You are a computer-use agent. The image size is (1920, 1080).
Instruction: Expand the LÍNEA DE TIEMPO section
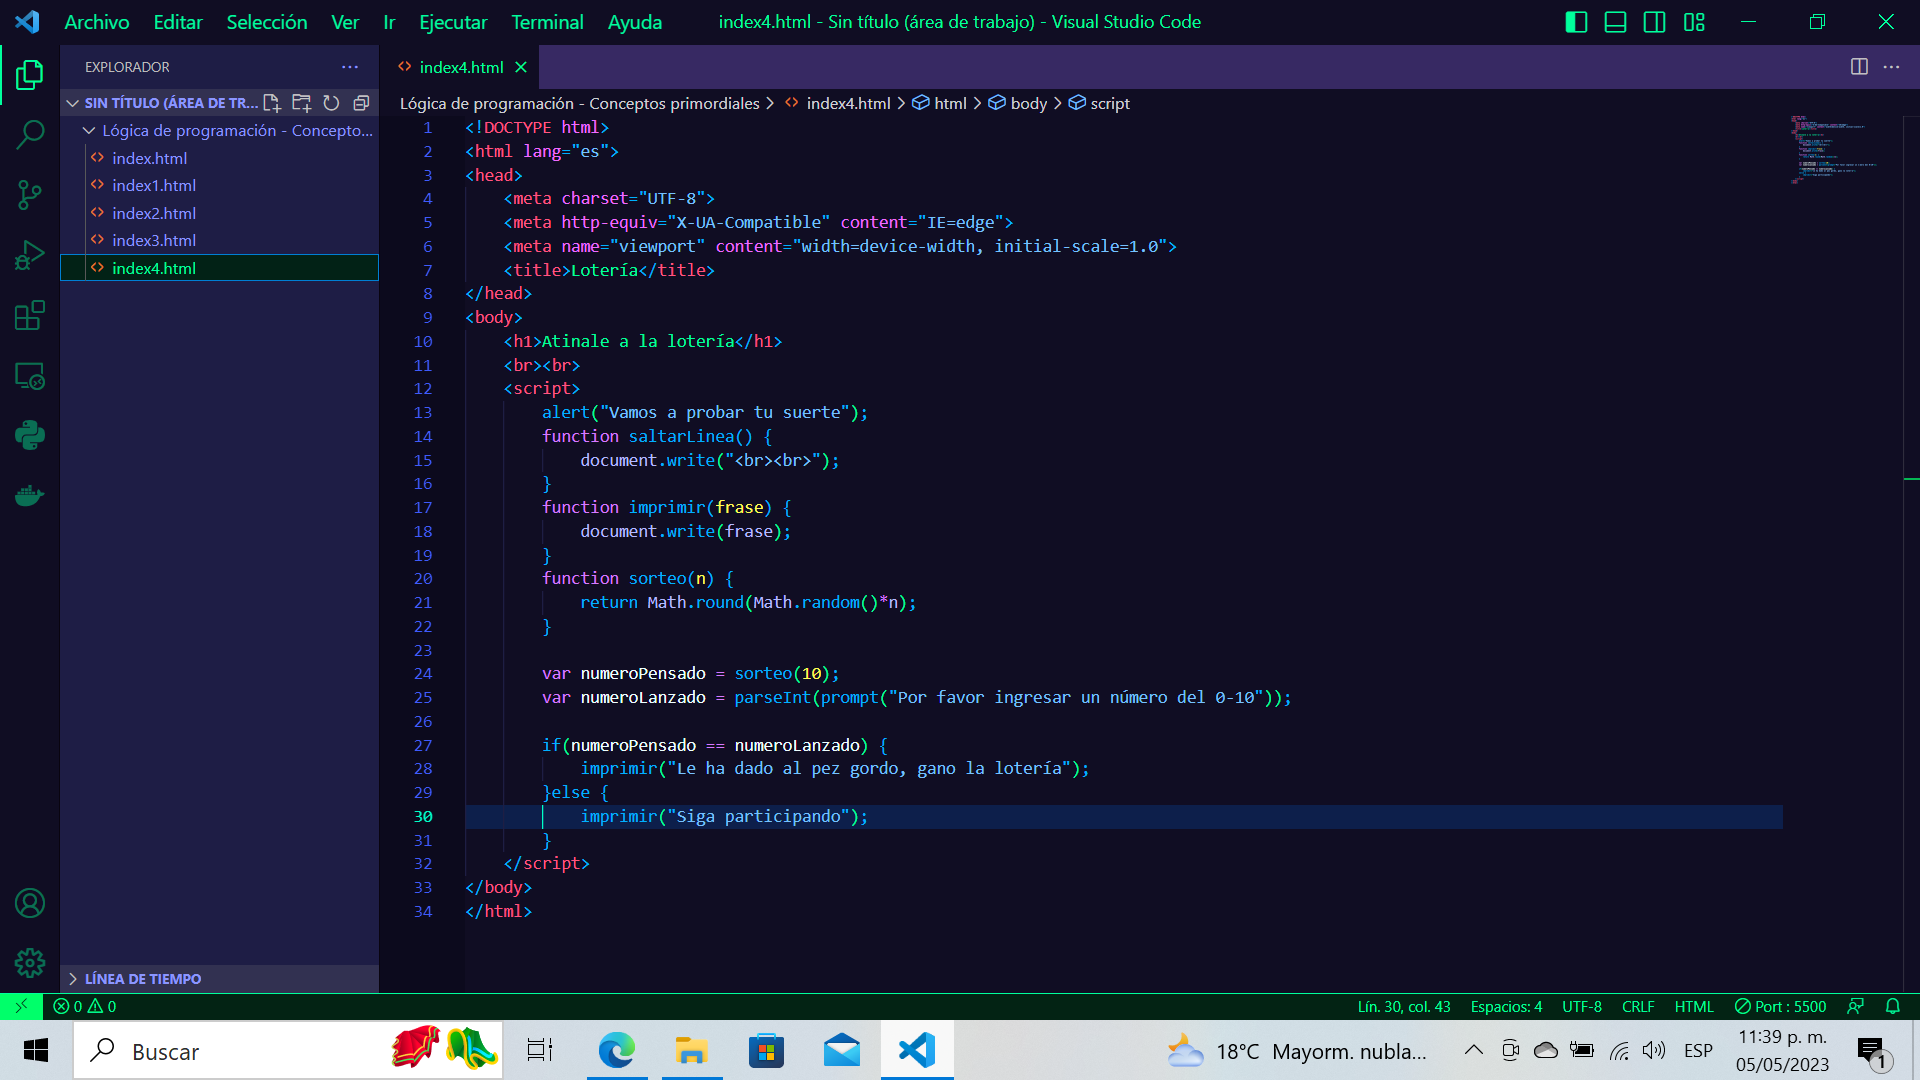pyautogui.click(x=219, y=978)
